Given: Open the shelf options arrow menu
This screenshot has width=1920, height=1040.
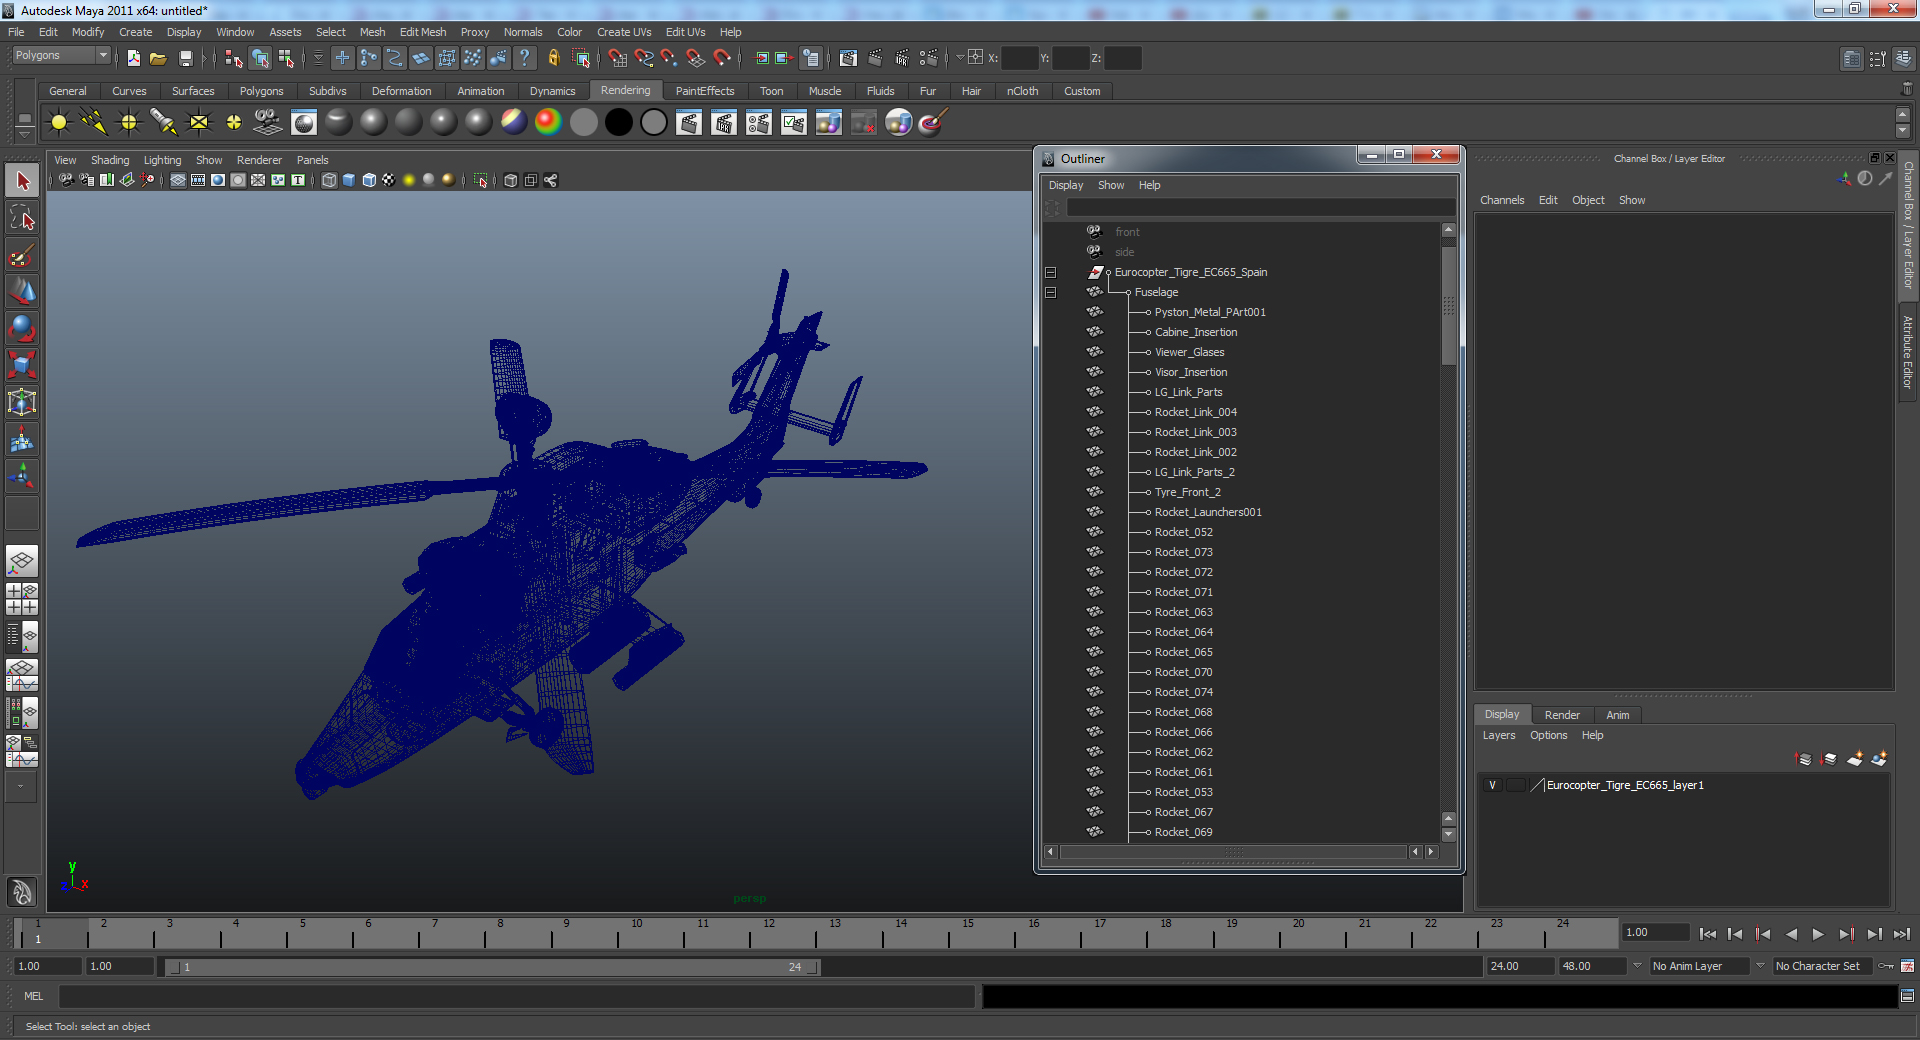Looking at the screenshot, I should click(x=25, y=134).
